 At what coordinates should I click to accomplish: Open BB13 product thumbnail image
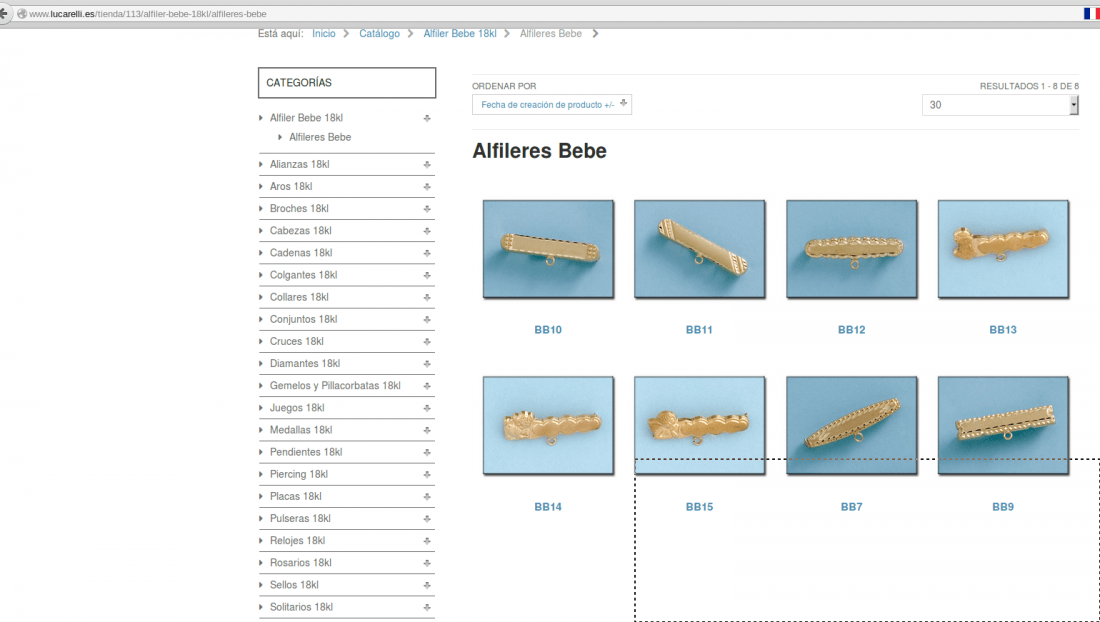pyautogui.click(x=1003, y=250)
